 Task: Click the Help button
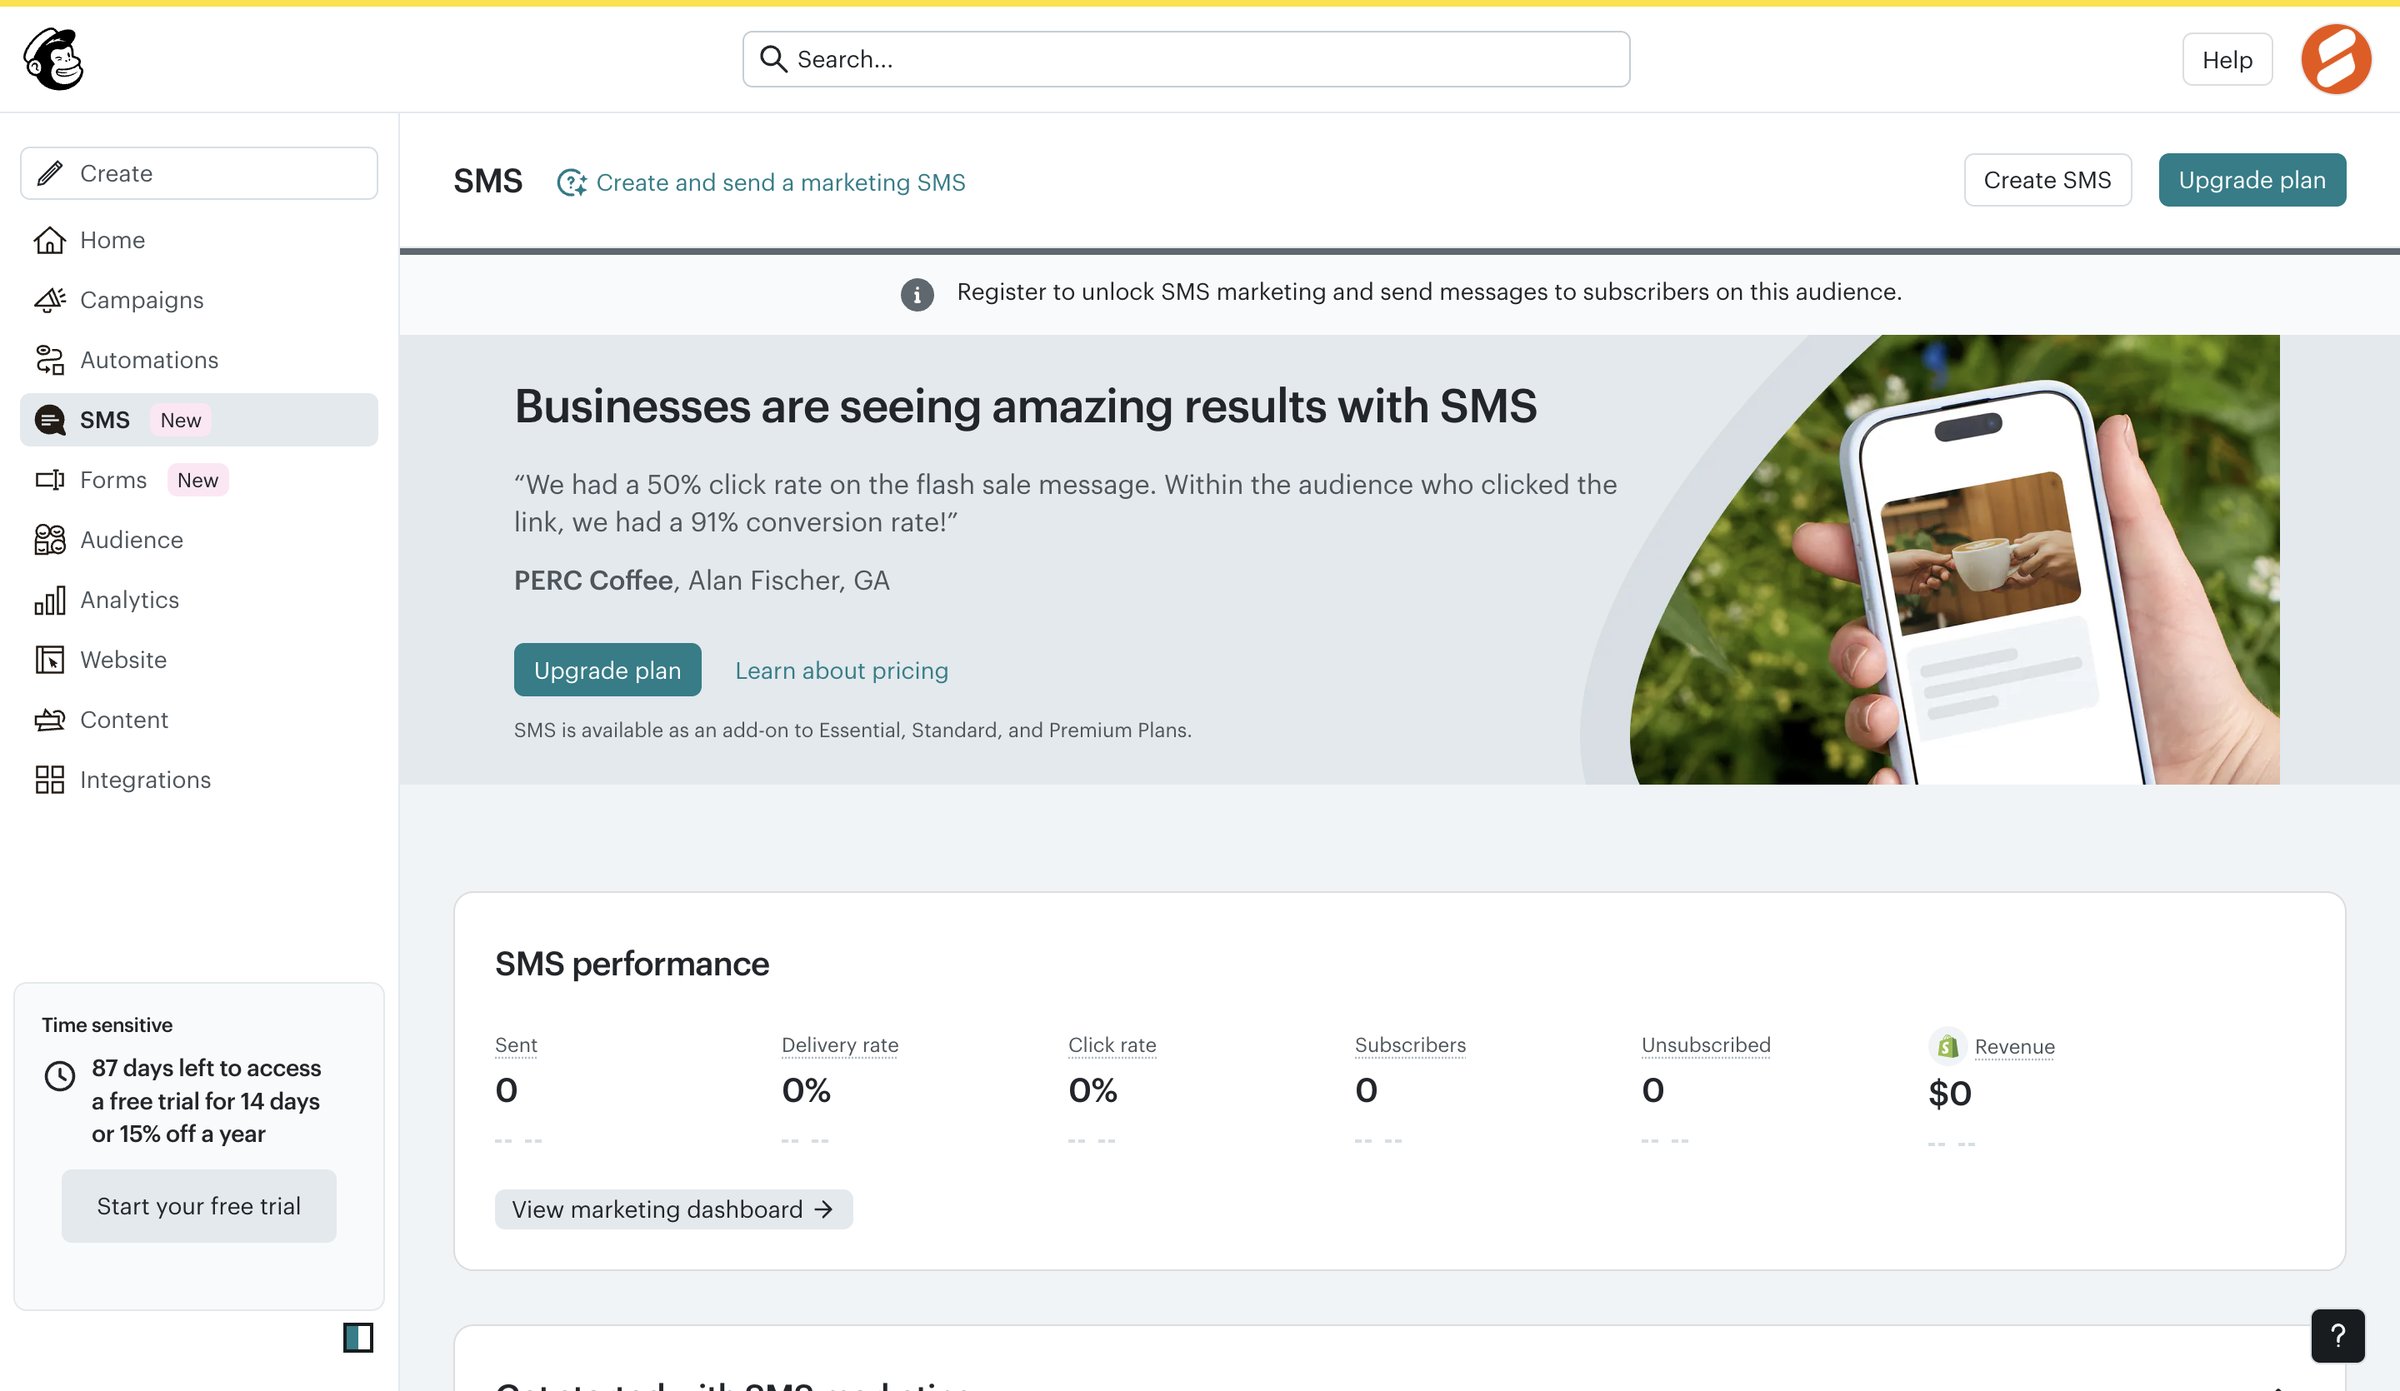[x=2227, y=60]
